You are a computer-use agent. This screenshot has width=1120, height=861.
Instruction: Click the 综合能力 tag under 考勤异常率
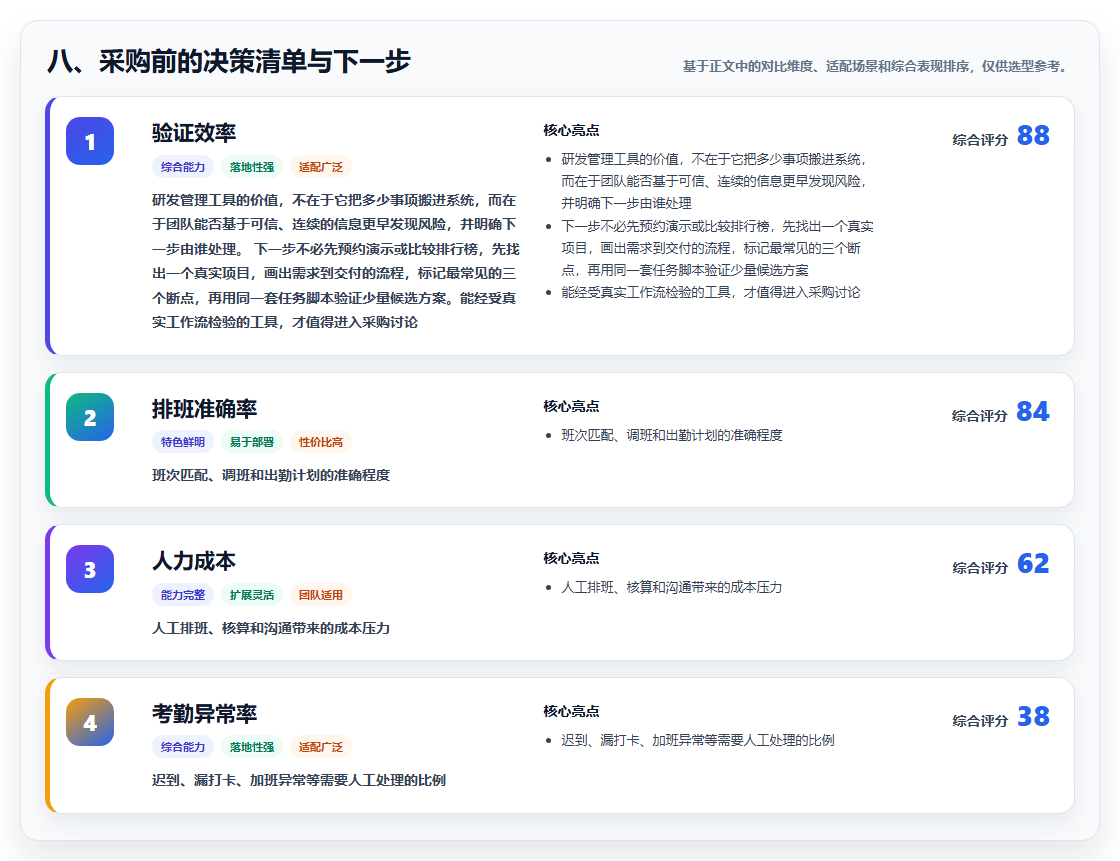(x=183, y=747)
